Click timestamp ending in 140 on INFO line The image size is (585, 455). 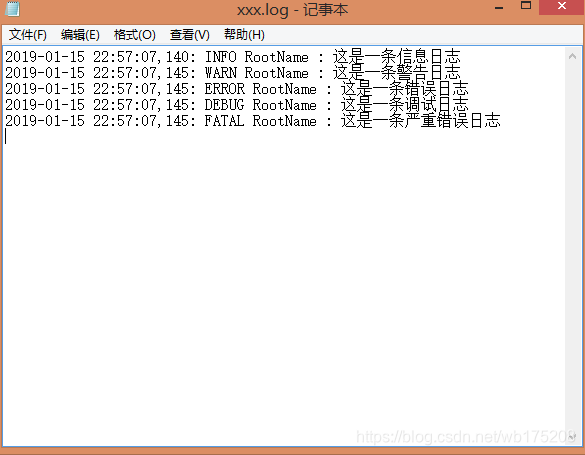pos(100,57)
